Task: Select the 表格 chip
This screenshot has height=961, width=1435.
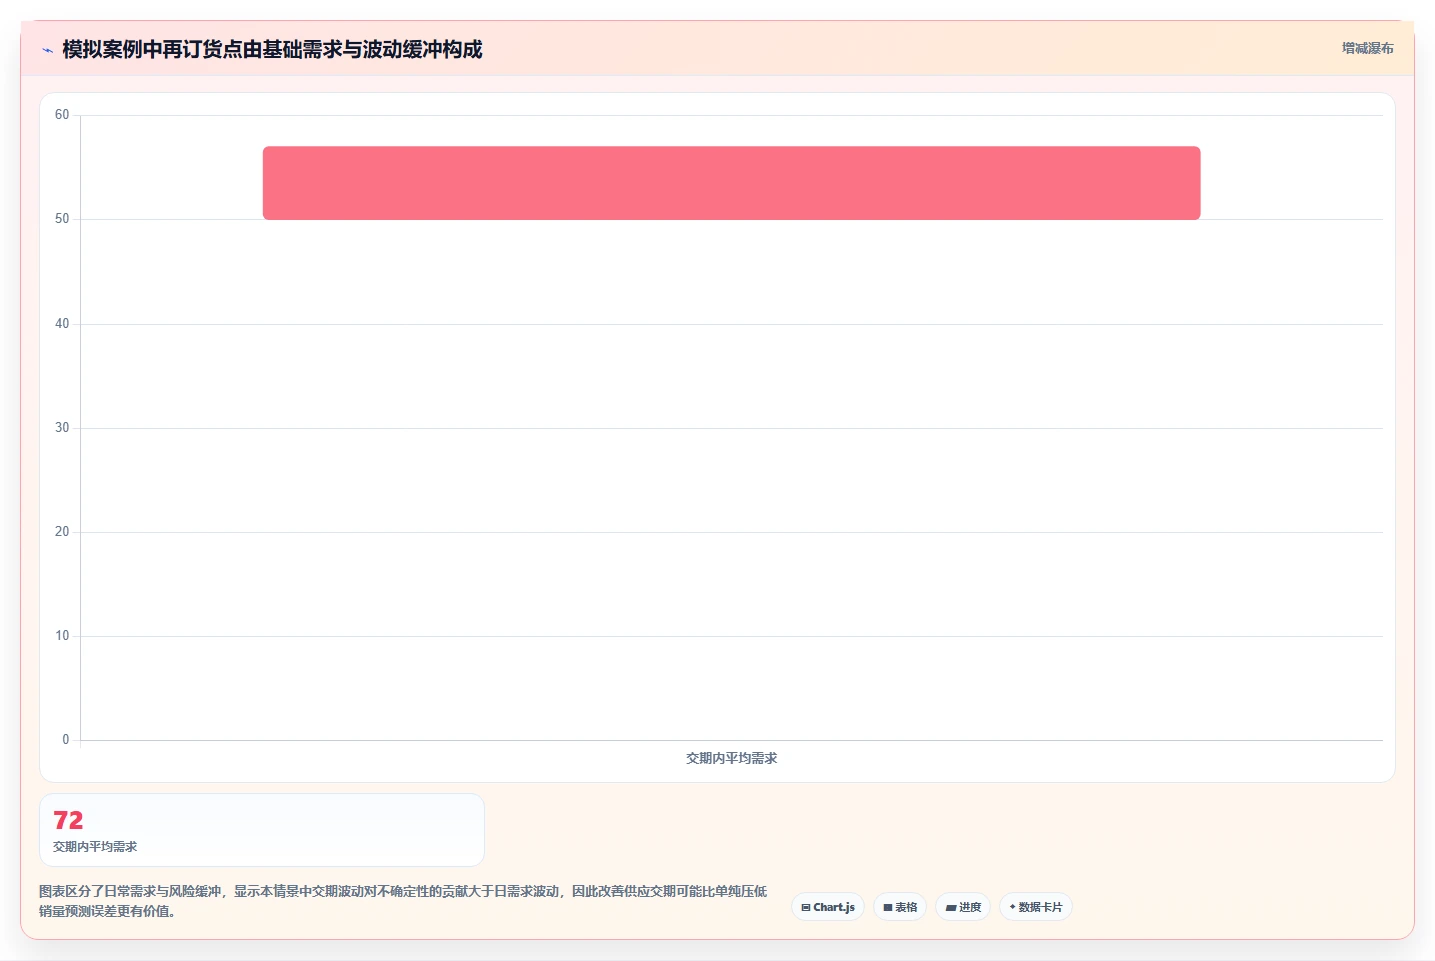Action: [900, 907]
